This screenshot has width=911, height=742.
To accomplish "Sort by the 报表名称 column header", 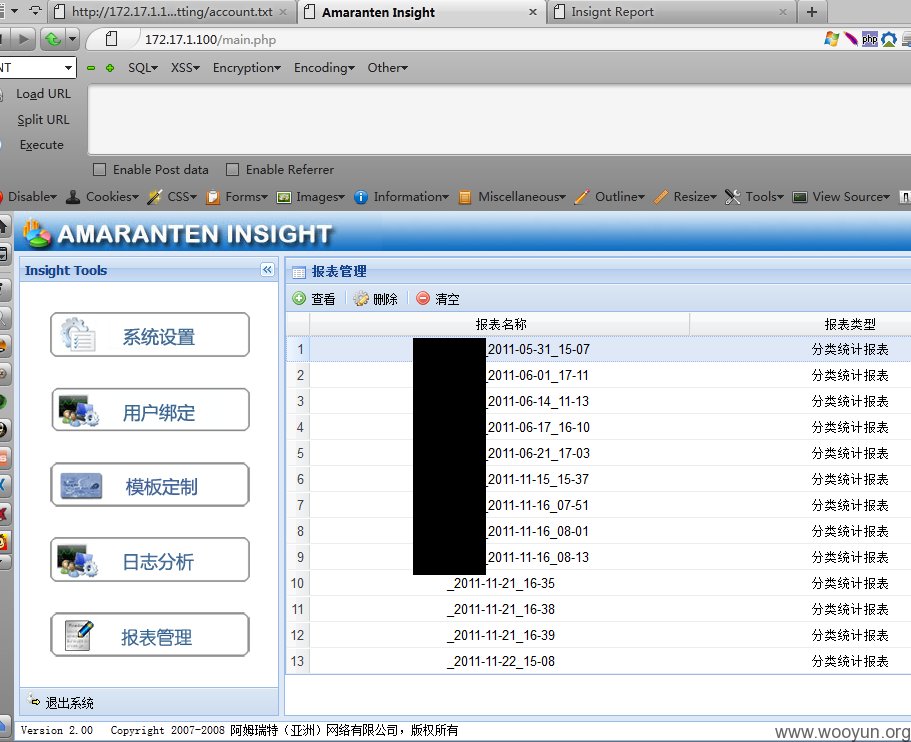I will click(500, 324).
